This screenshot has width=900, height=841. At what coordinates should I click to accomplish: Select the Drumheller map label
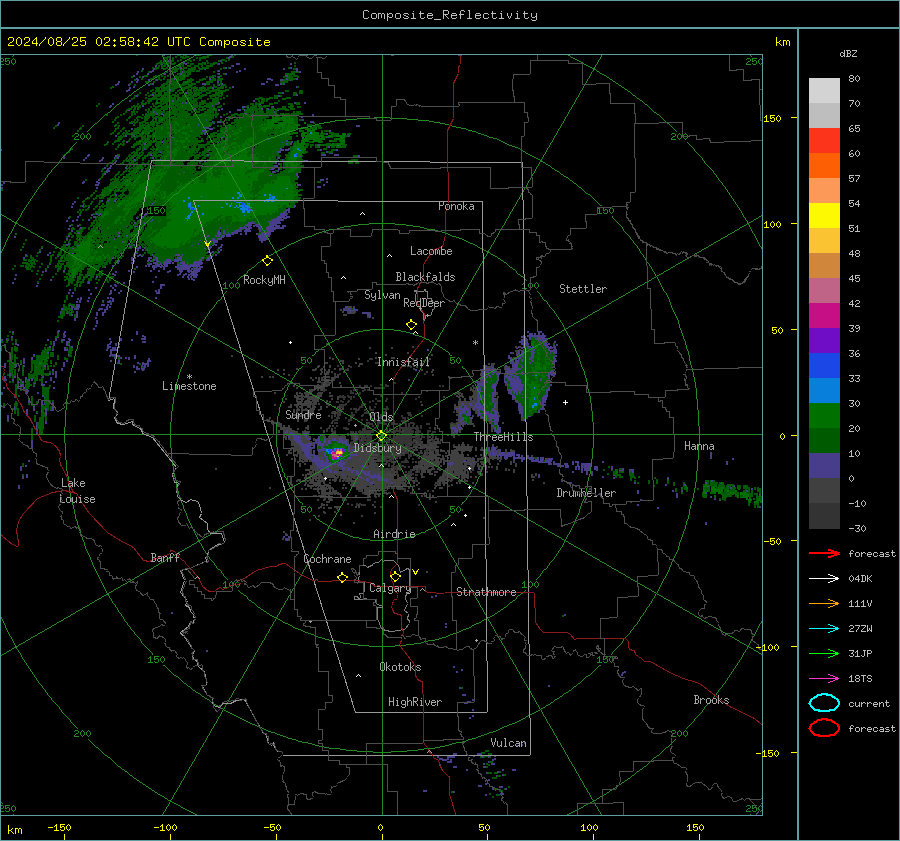pos(586,493)
